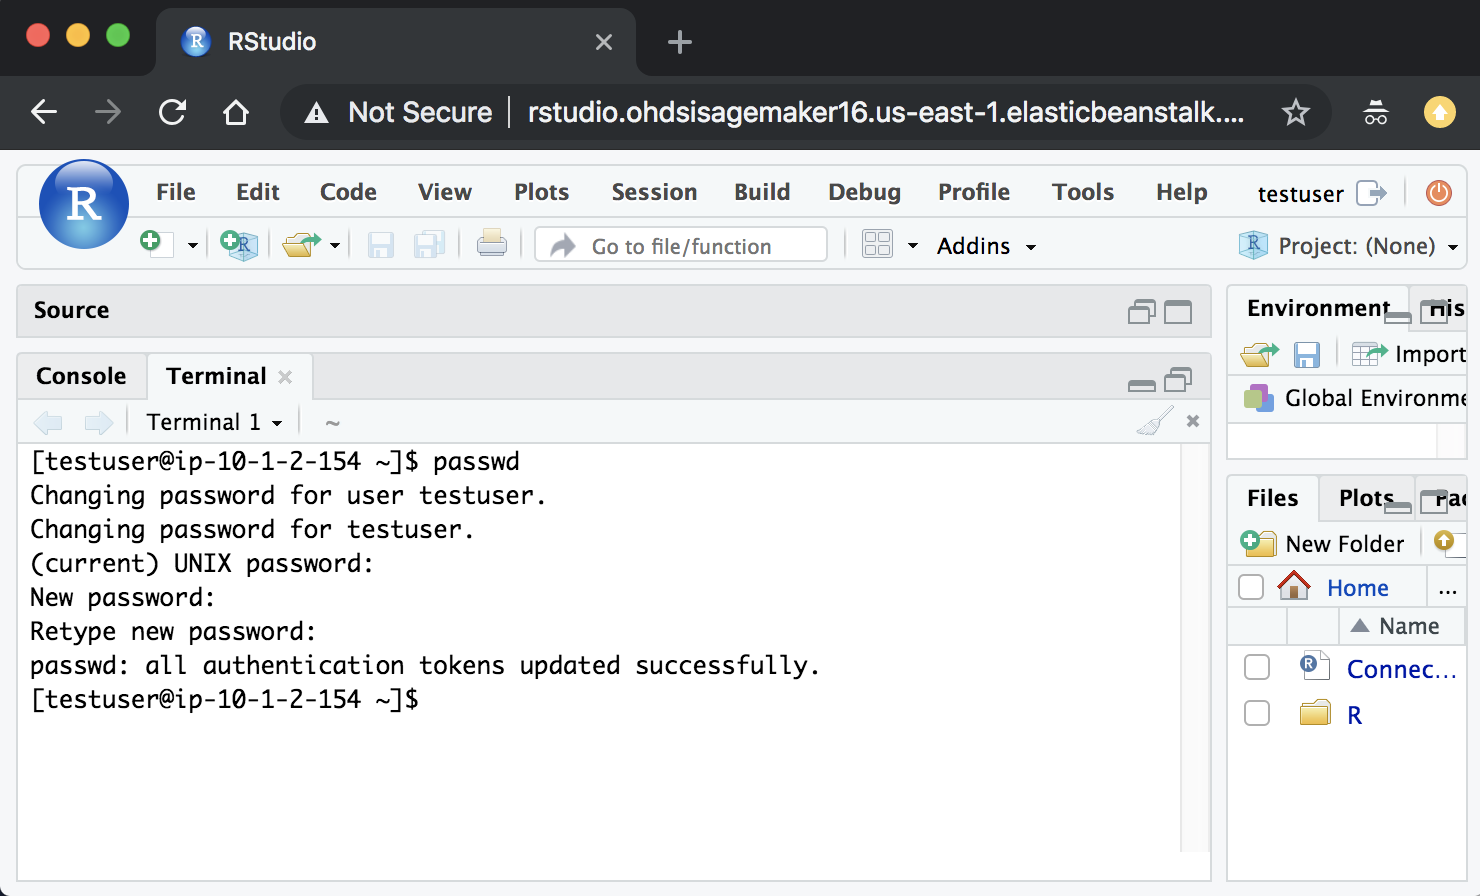1480x896 pixels.
Task: Click the sign out icon beside testuser
Action: pos(1371,193)
